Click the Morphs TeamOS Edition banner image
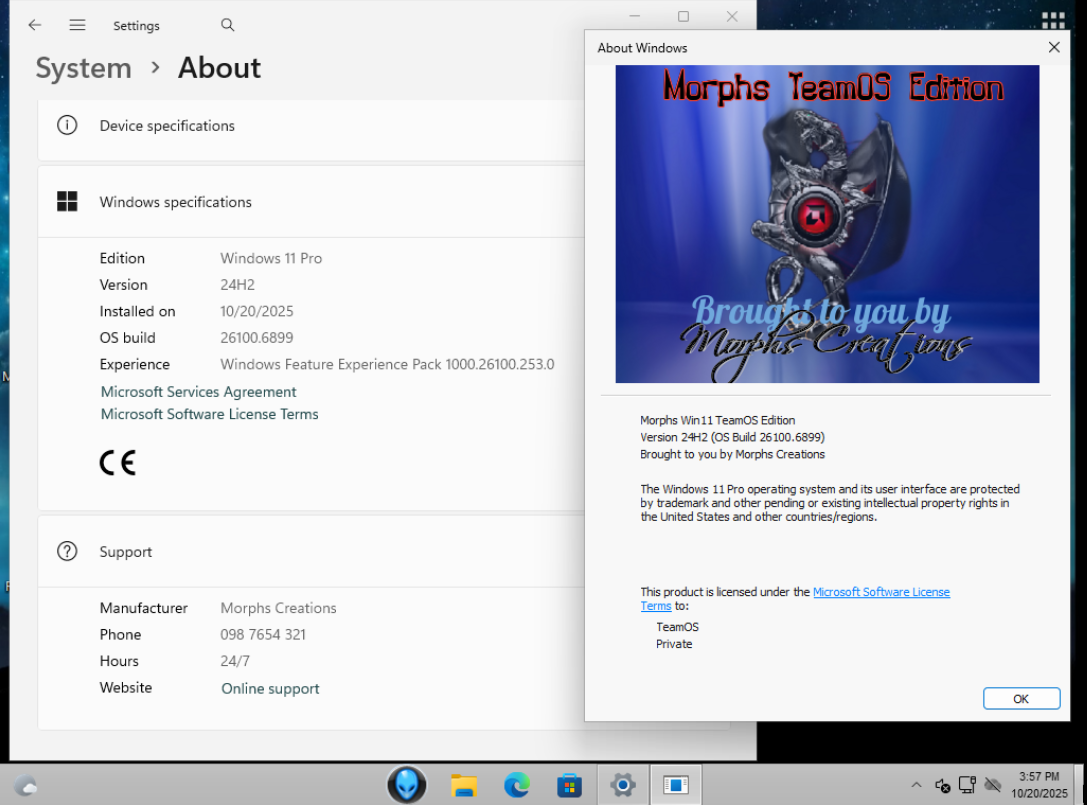The height and width of the screenshot is (805, 1087). click(x=827, y=224)
